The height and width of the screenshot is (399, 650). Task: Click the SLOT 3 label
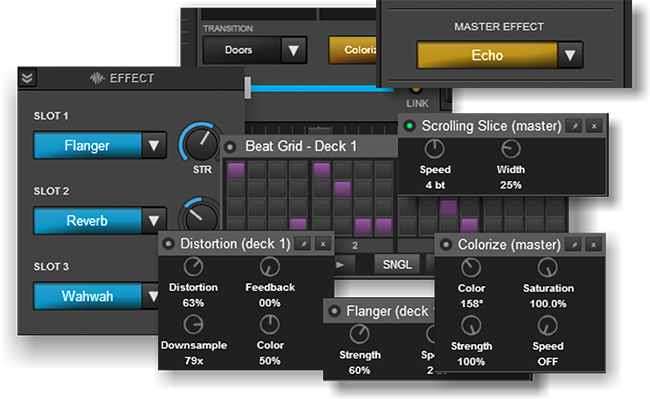[51, 266]
